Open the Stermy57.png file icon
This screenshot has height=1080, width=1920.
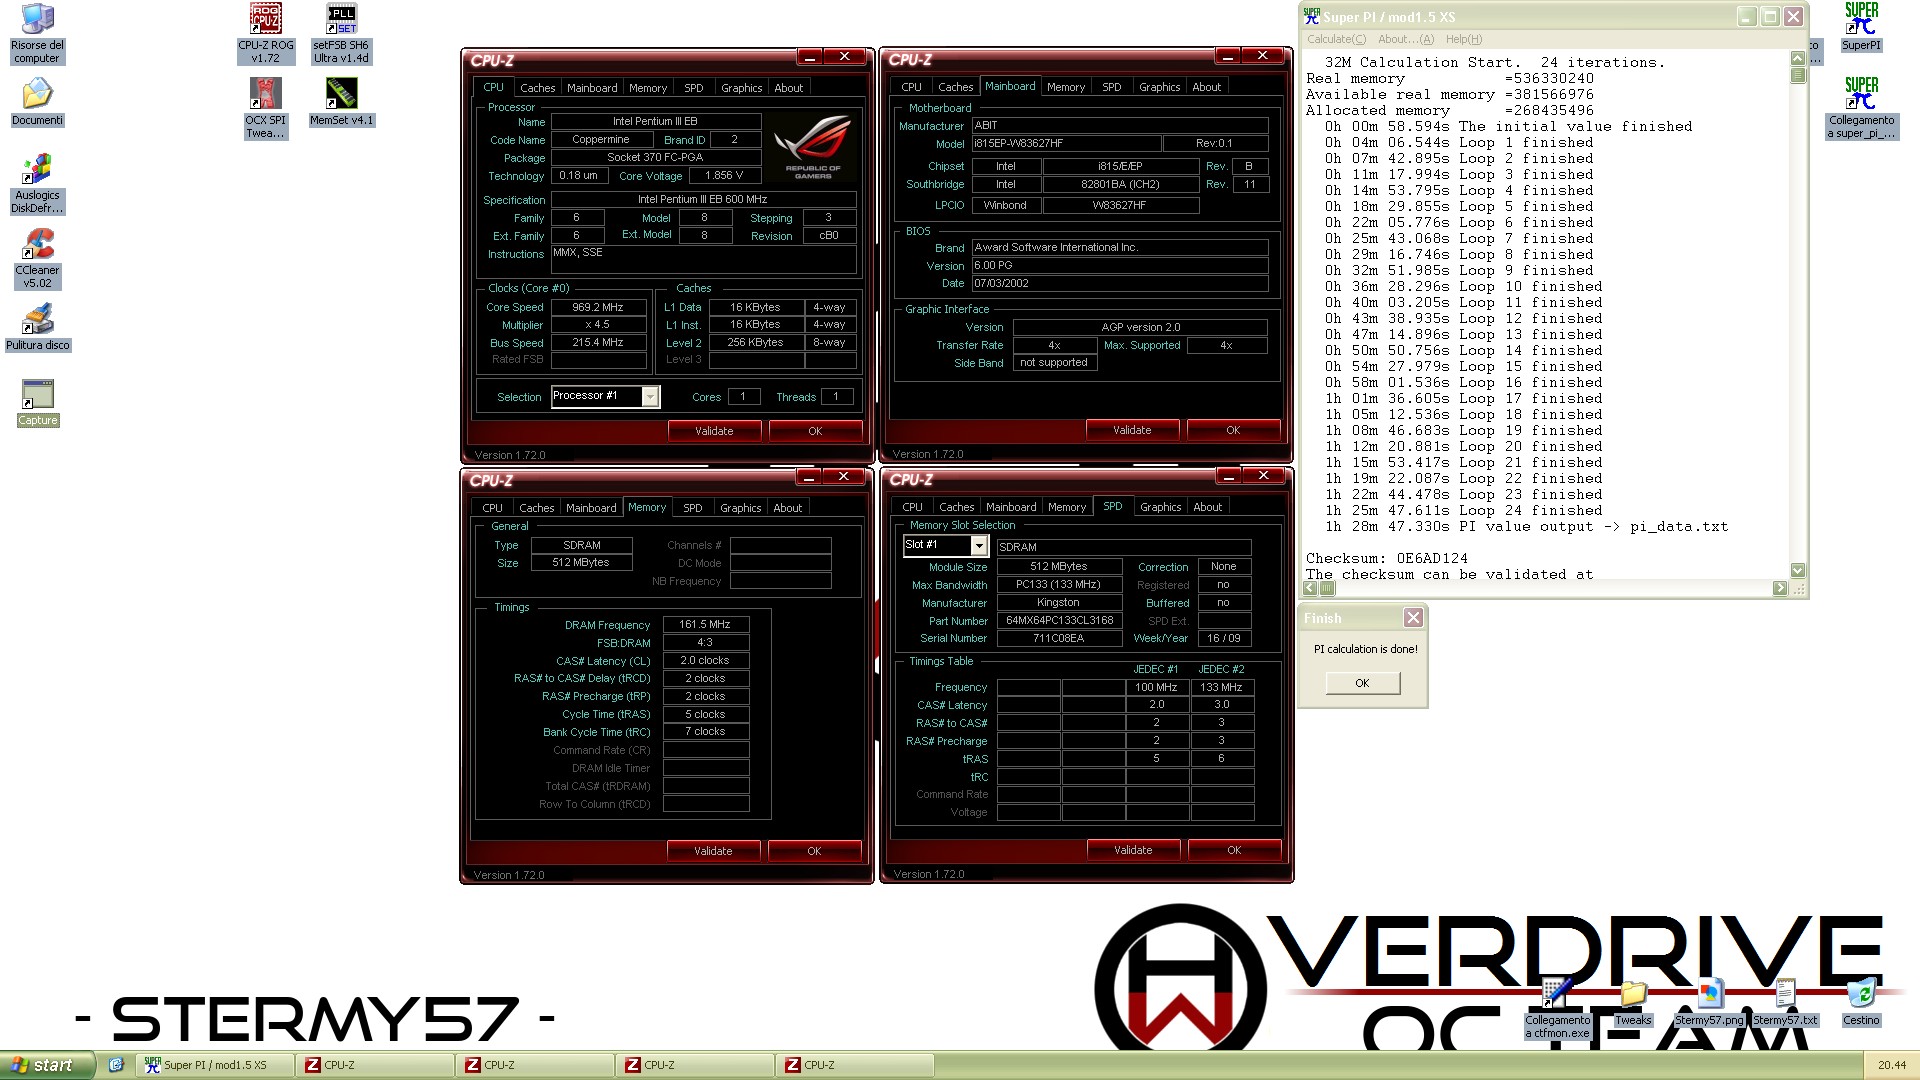1709,1003
